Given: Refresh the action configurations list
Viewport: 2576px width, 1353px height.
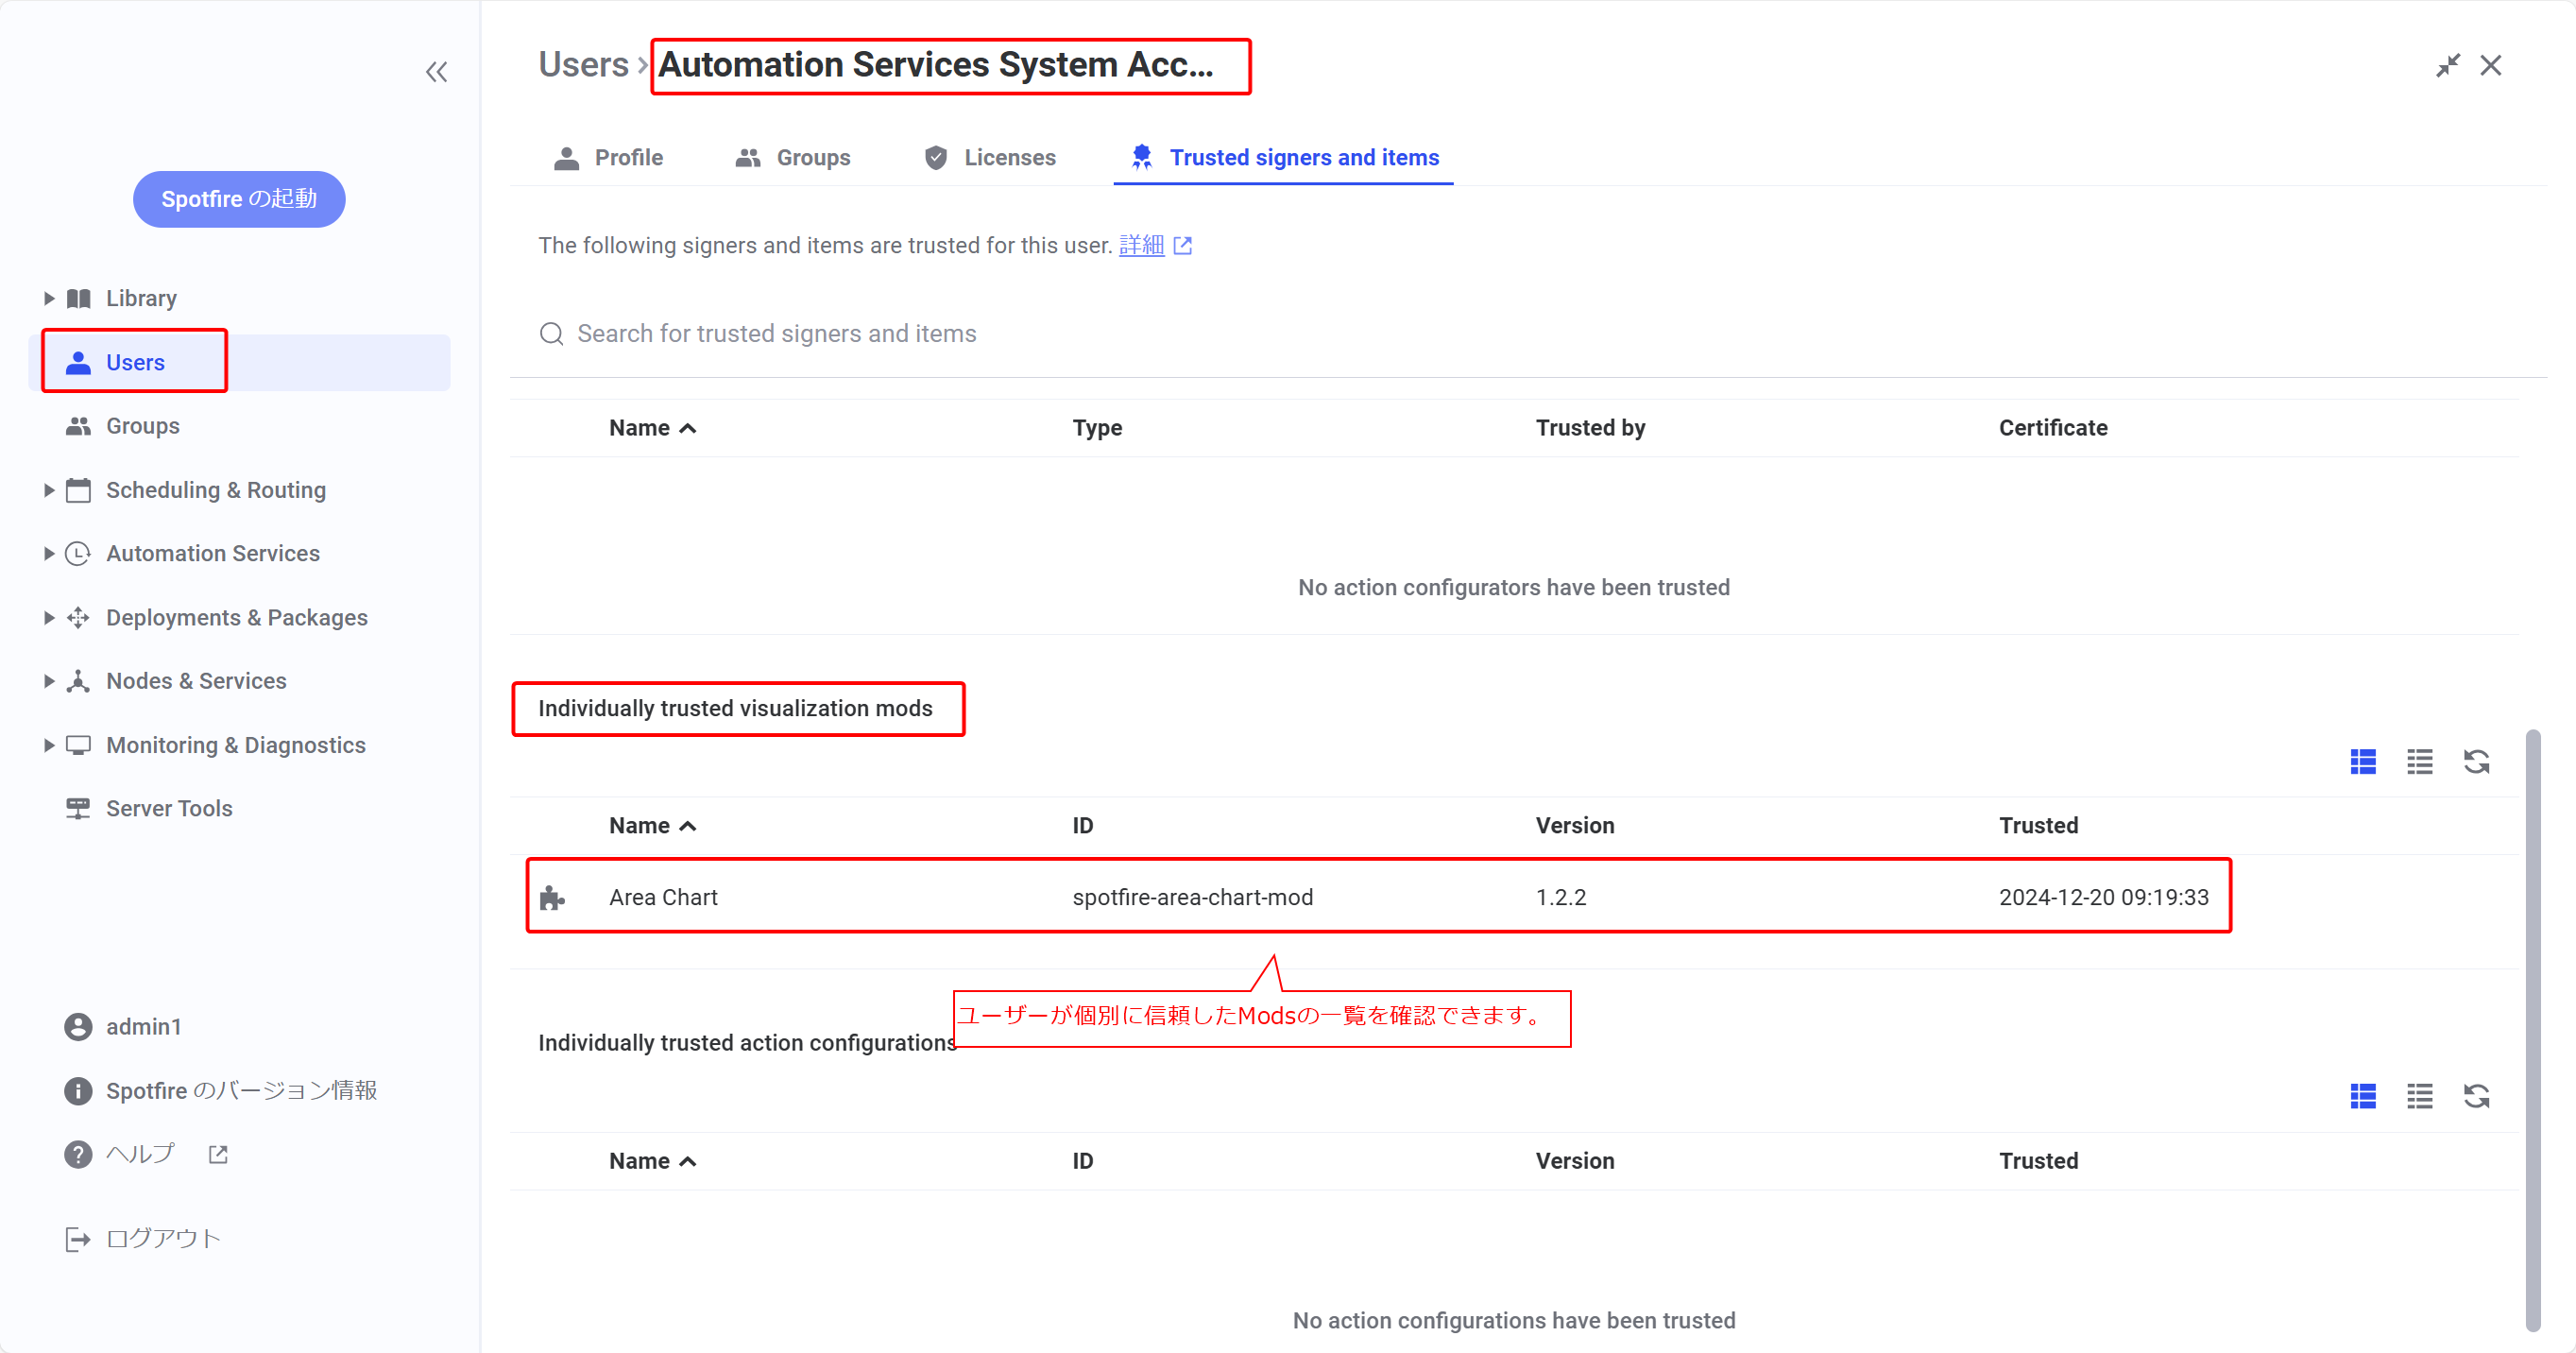Looking at the screenshot, I should 2477,1097.
